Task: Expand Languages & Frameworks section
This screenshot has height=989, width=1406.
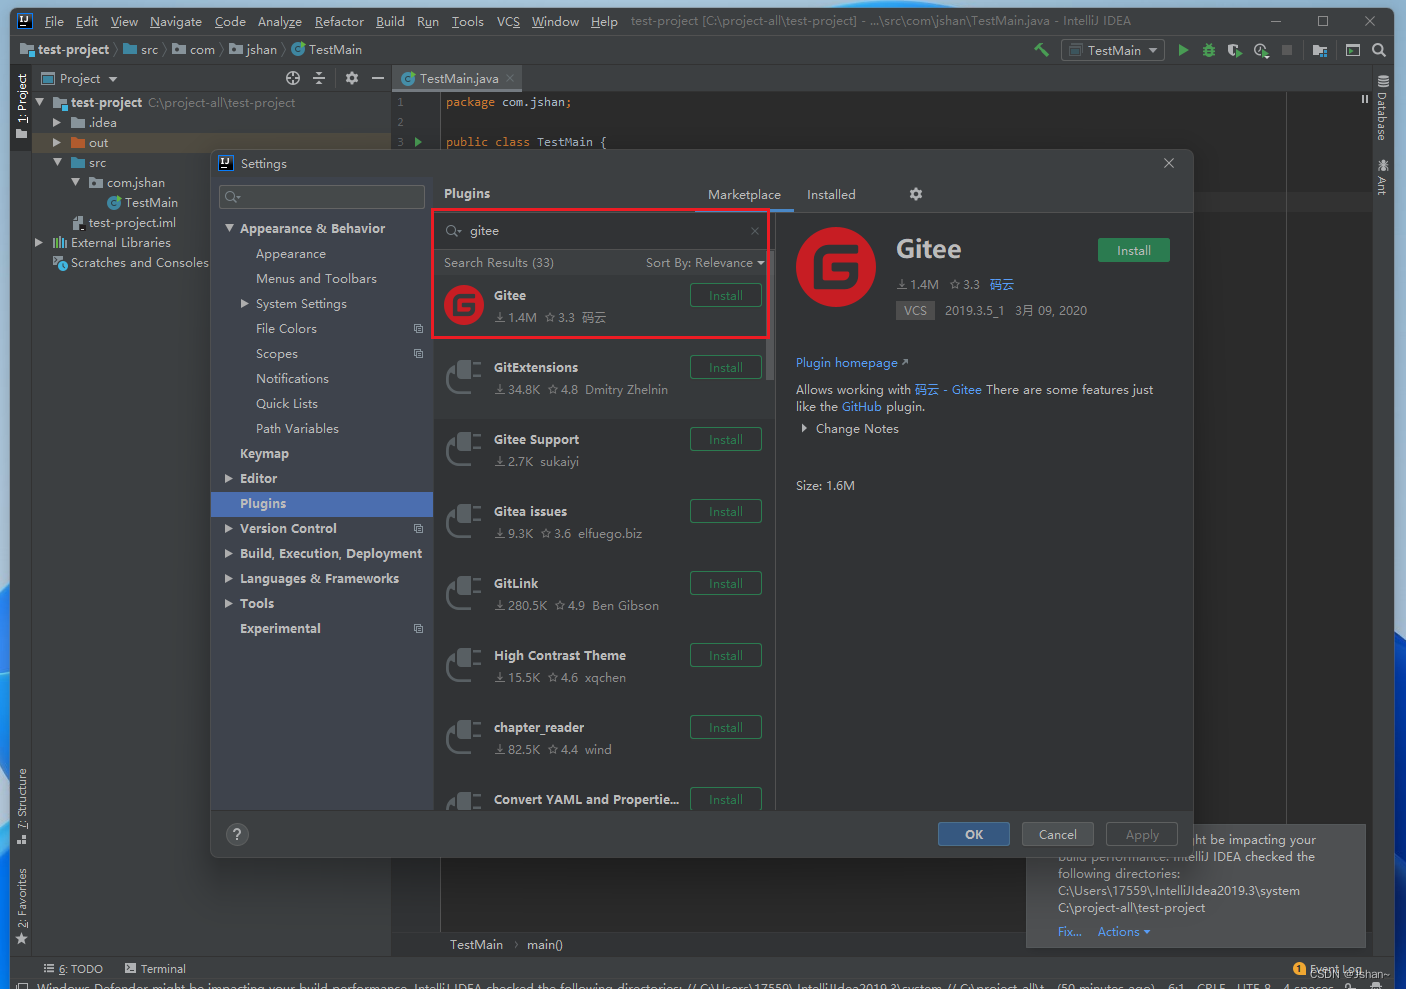Action: tap(229, 578)
